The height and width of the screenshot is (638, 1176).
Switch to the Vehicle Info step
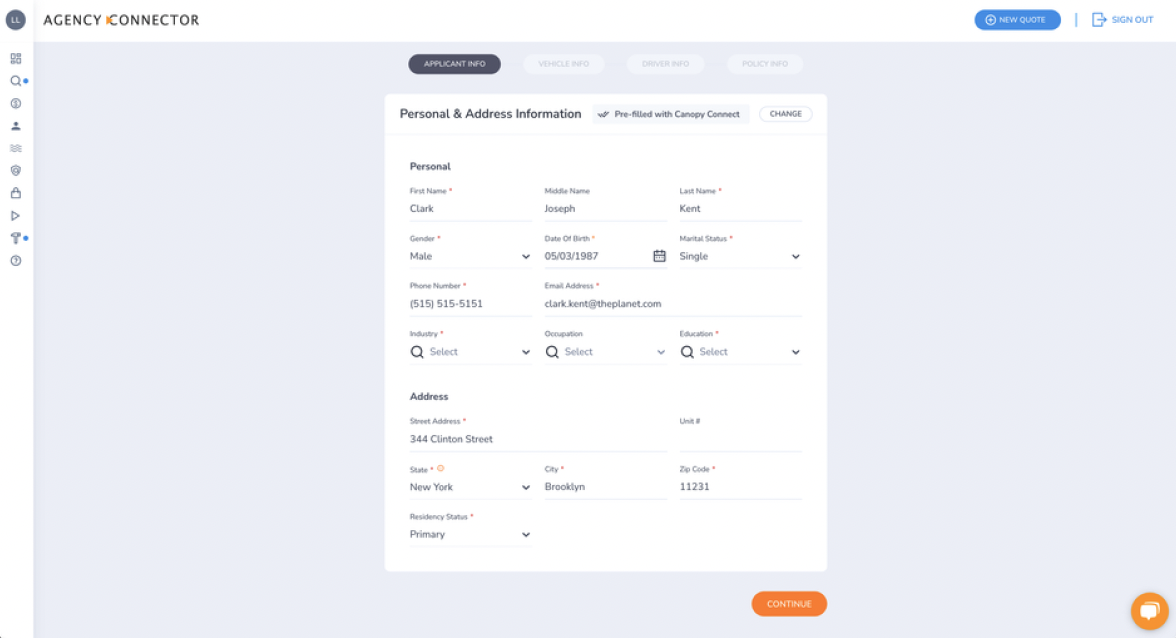tap(563, 63)
